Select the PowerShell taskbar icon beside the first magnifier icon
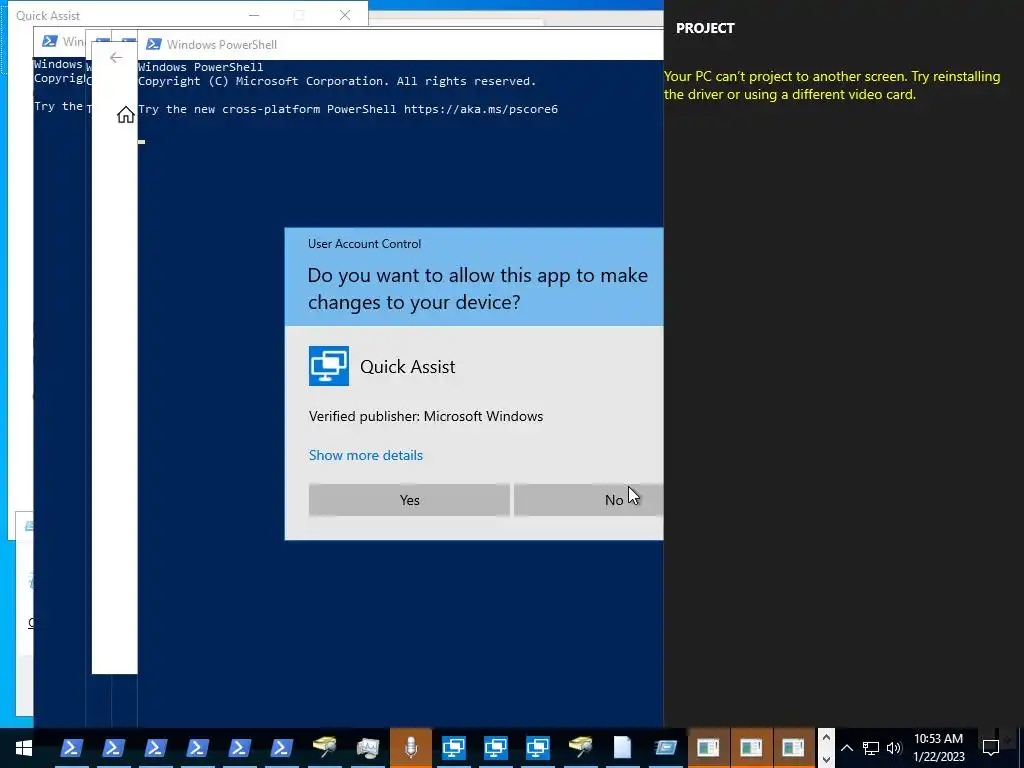This screenshot has width=1024, height=768. tap(281, 748)
